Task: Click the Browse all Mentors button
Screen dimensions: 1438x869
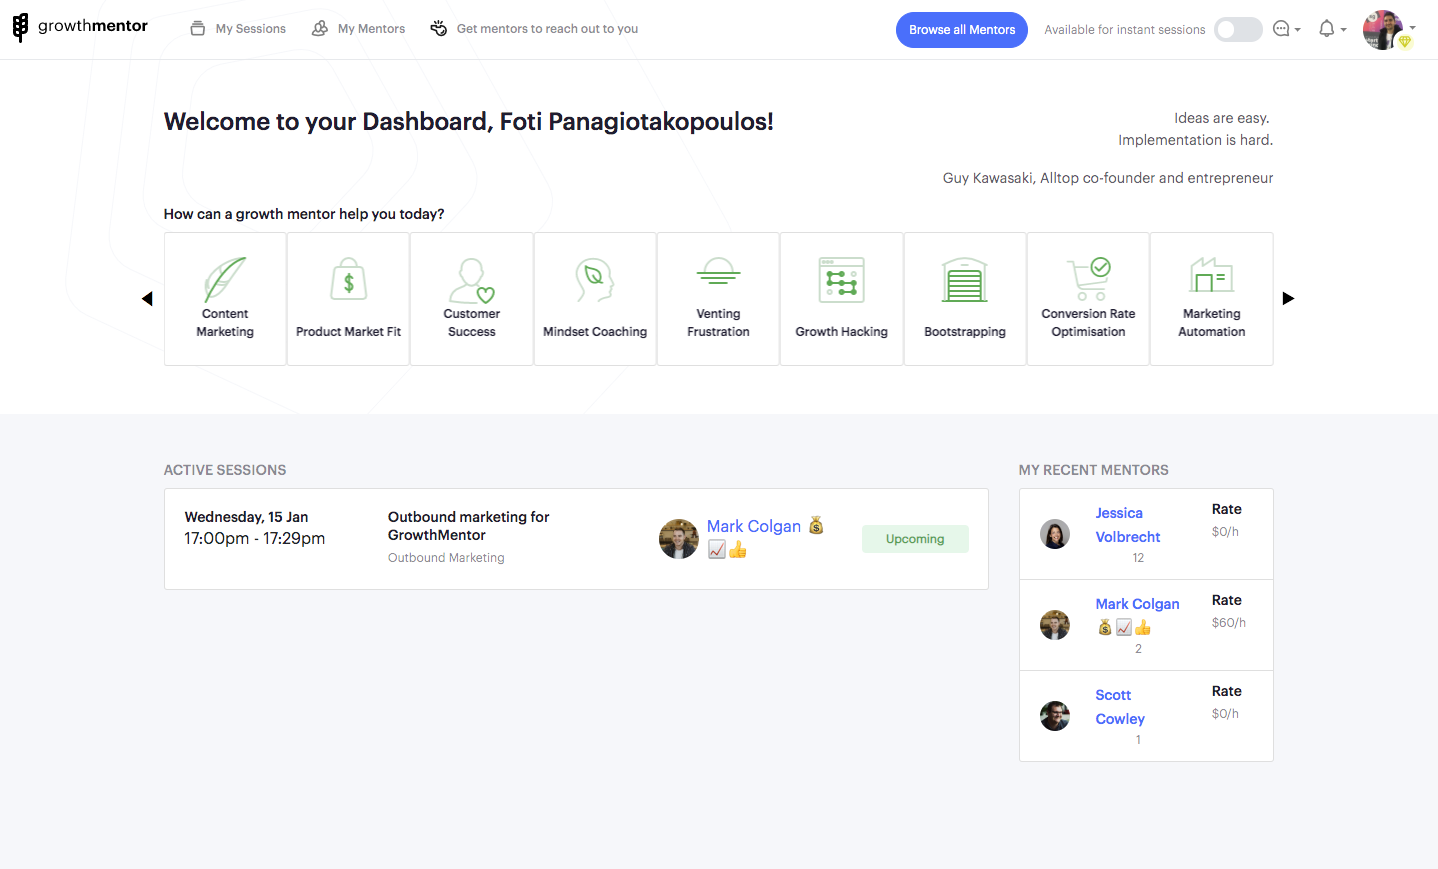Action: coord(962,30)
